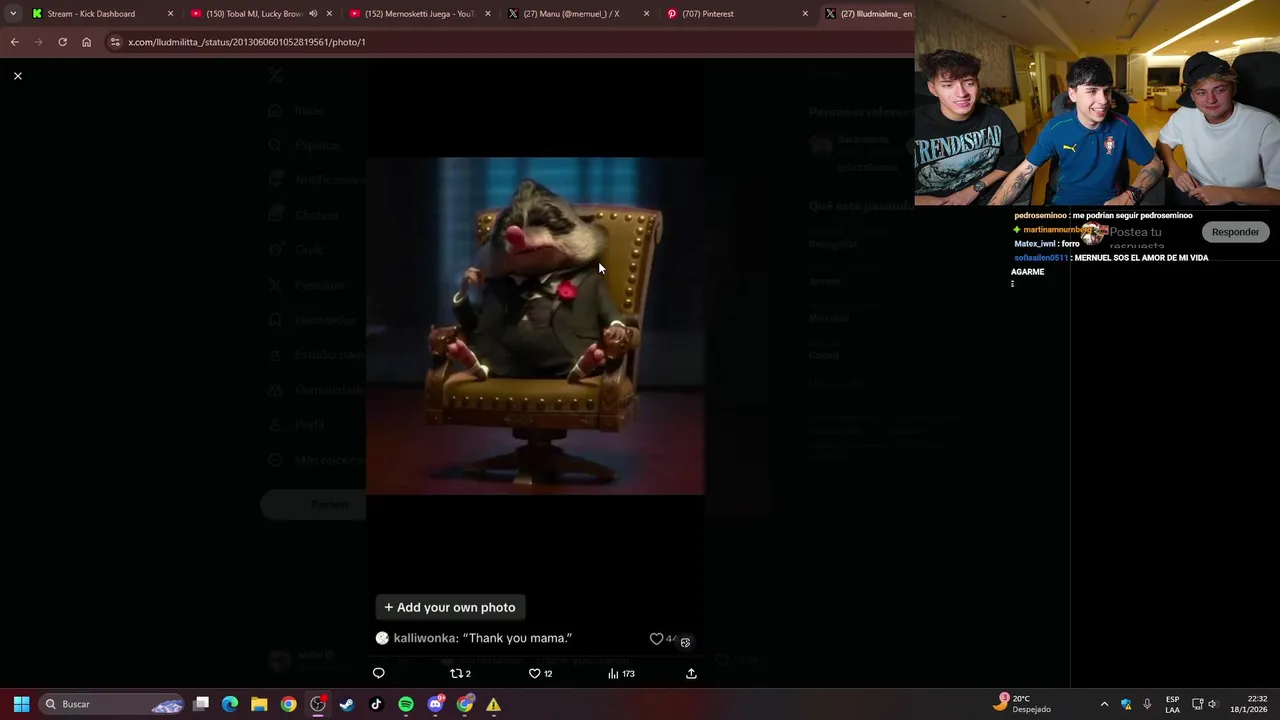Open the tab search dropdown arrow
Image resolution: width=1280 pixels, height=720 pixels.
(12, 14)
